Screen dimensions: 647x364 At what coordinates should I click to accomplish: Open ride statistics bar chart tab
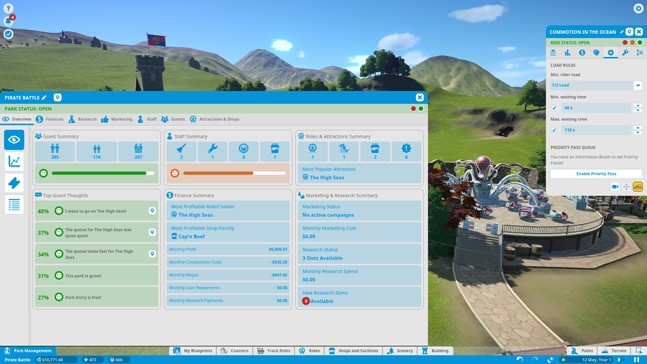pyautogui.click(x=567, y=52)
